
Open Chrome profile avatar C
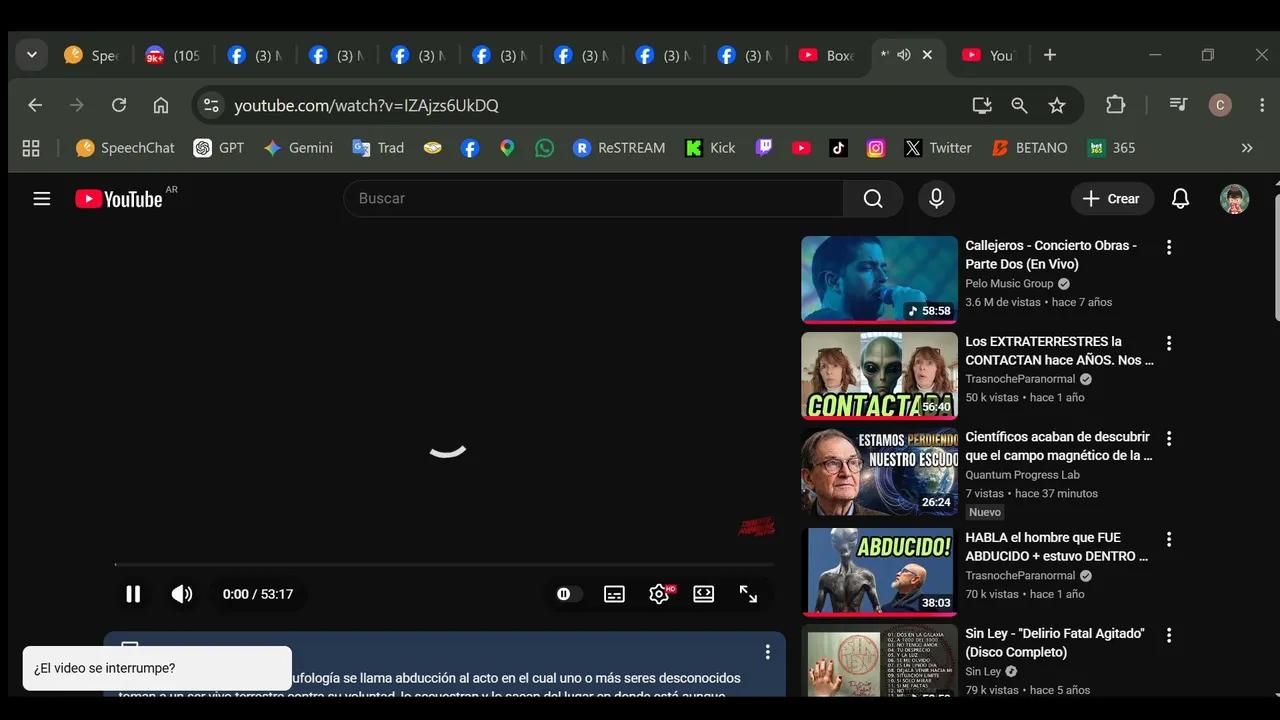pos(1220,105)
